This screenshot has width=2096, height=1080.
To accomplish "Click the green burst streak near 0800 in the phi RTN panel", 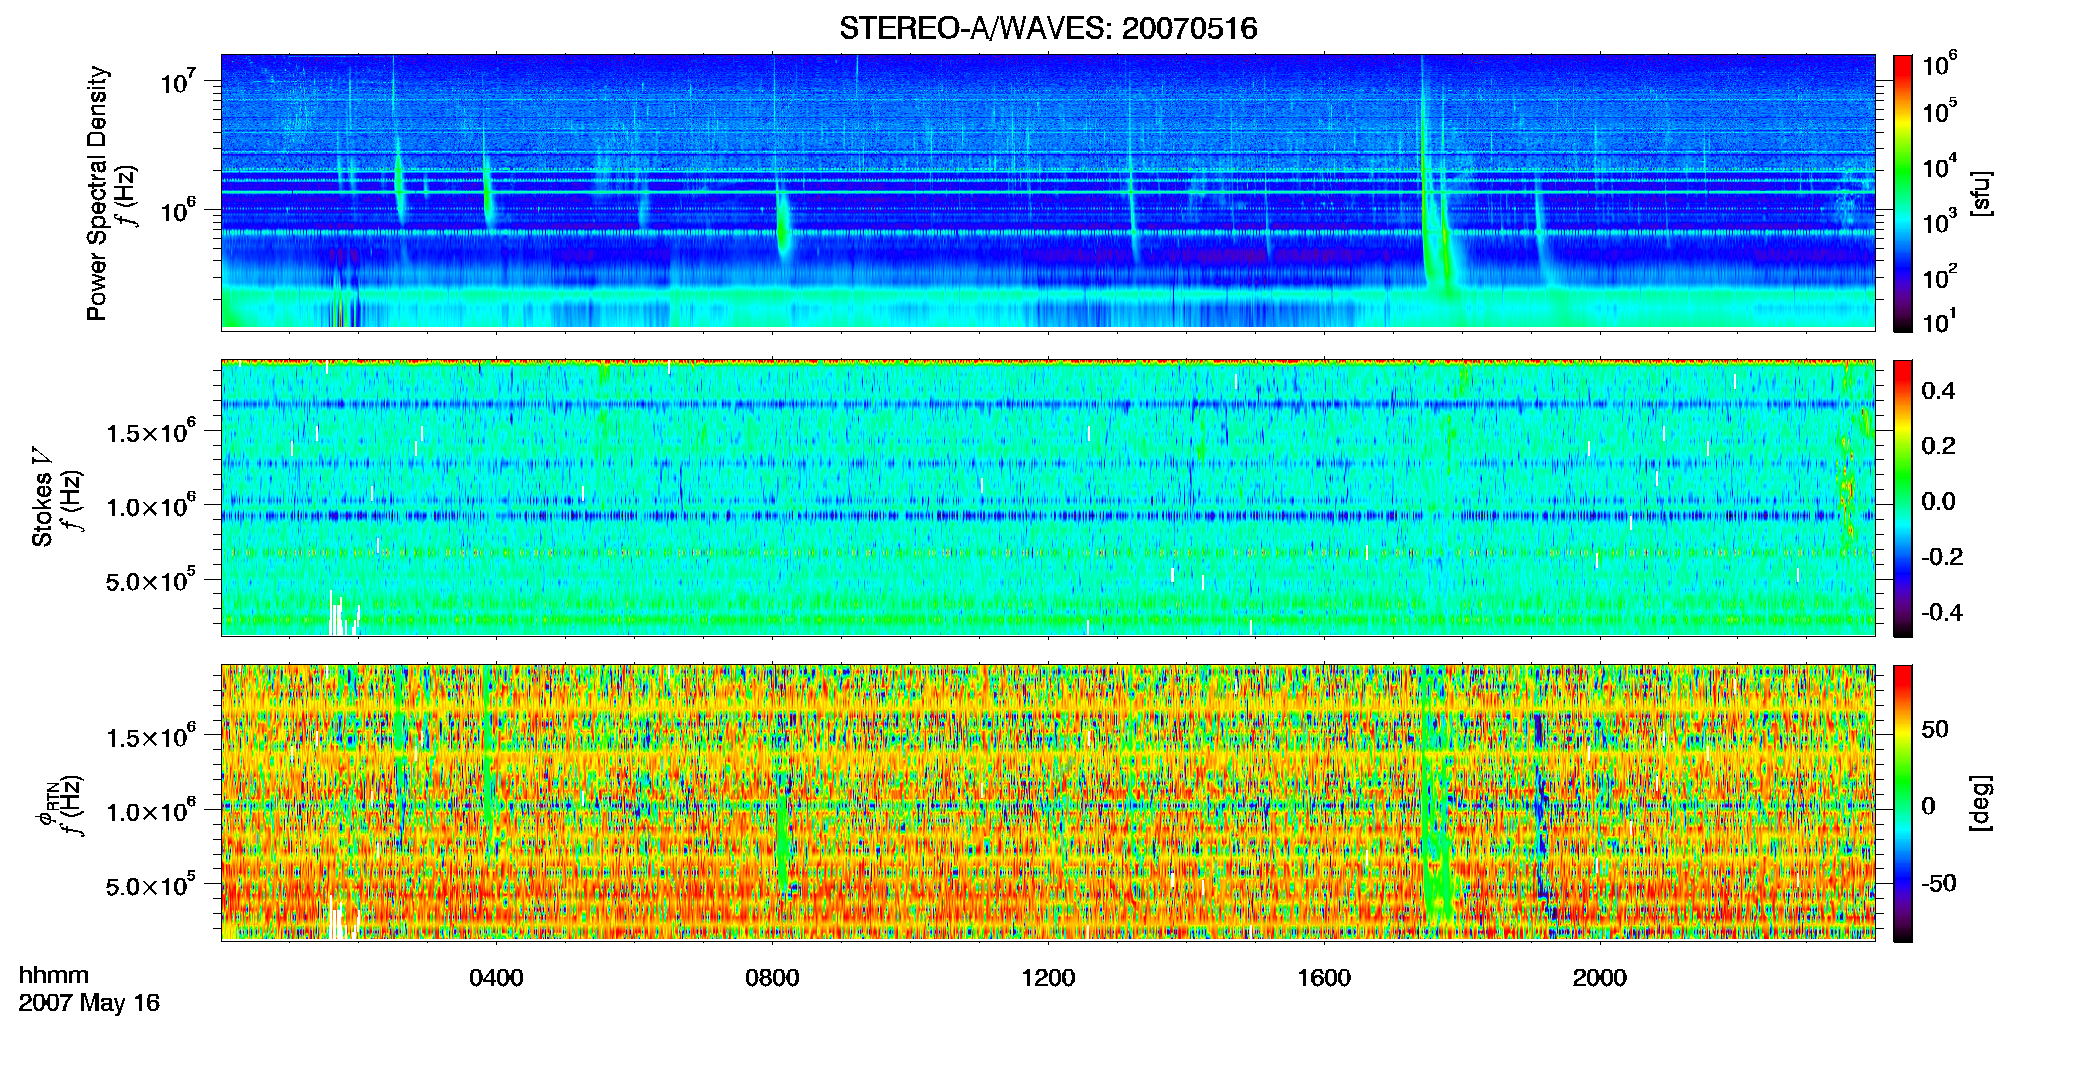I will [x=782, y=840].
